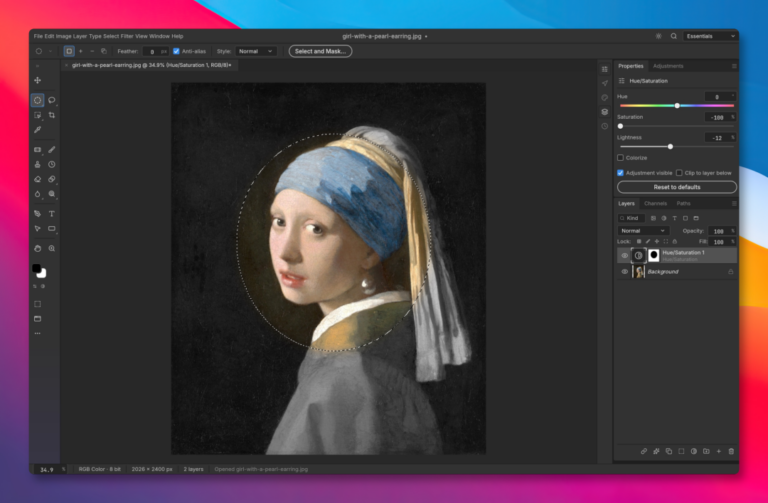
Task: Click the new adjustment layer half-circle icon
Action: [694, 451]
